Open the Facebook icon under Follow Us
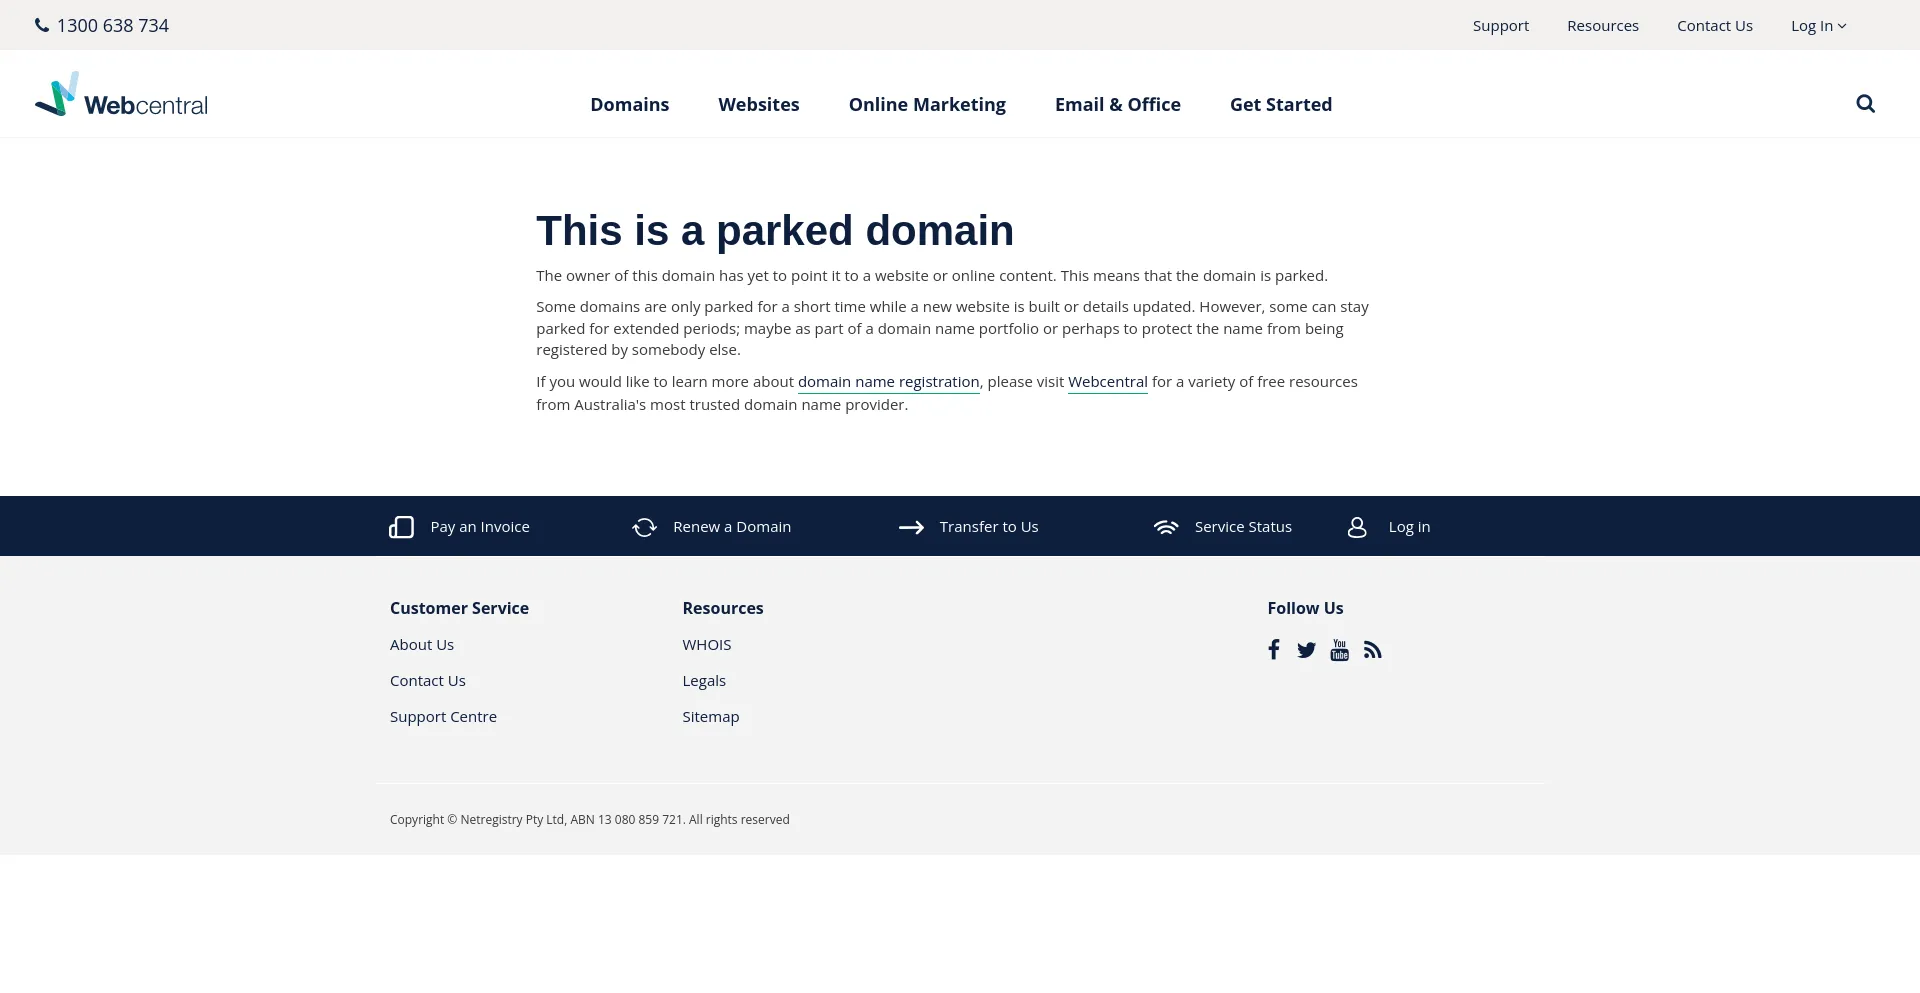This screenshot has width=1920, height=993. click(x=1273, y=650)
